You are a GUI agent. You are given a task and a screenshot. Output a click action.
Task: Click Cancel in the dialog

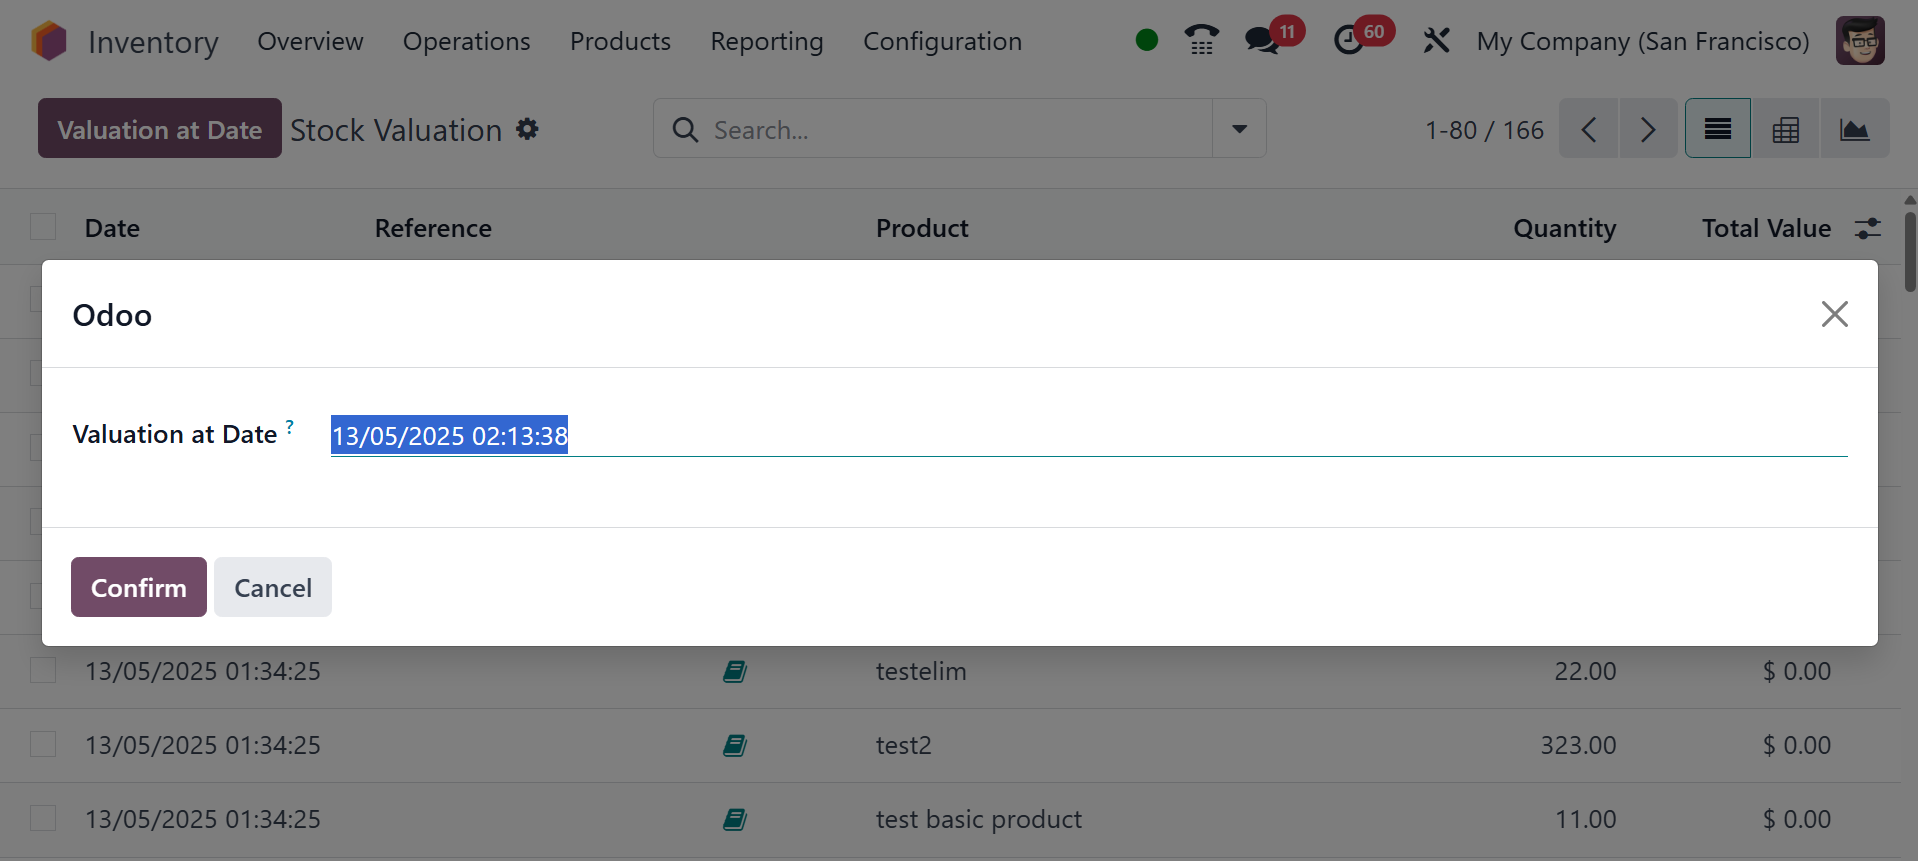click(x=272, y=587)
